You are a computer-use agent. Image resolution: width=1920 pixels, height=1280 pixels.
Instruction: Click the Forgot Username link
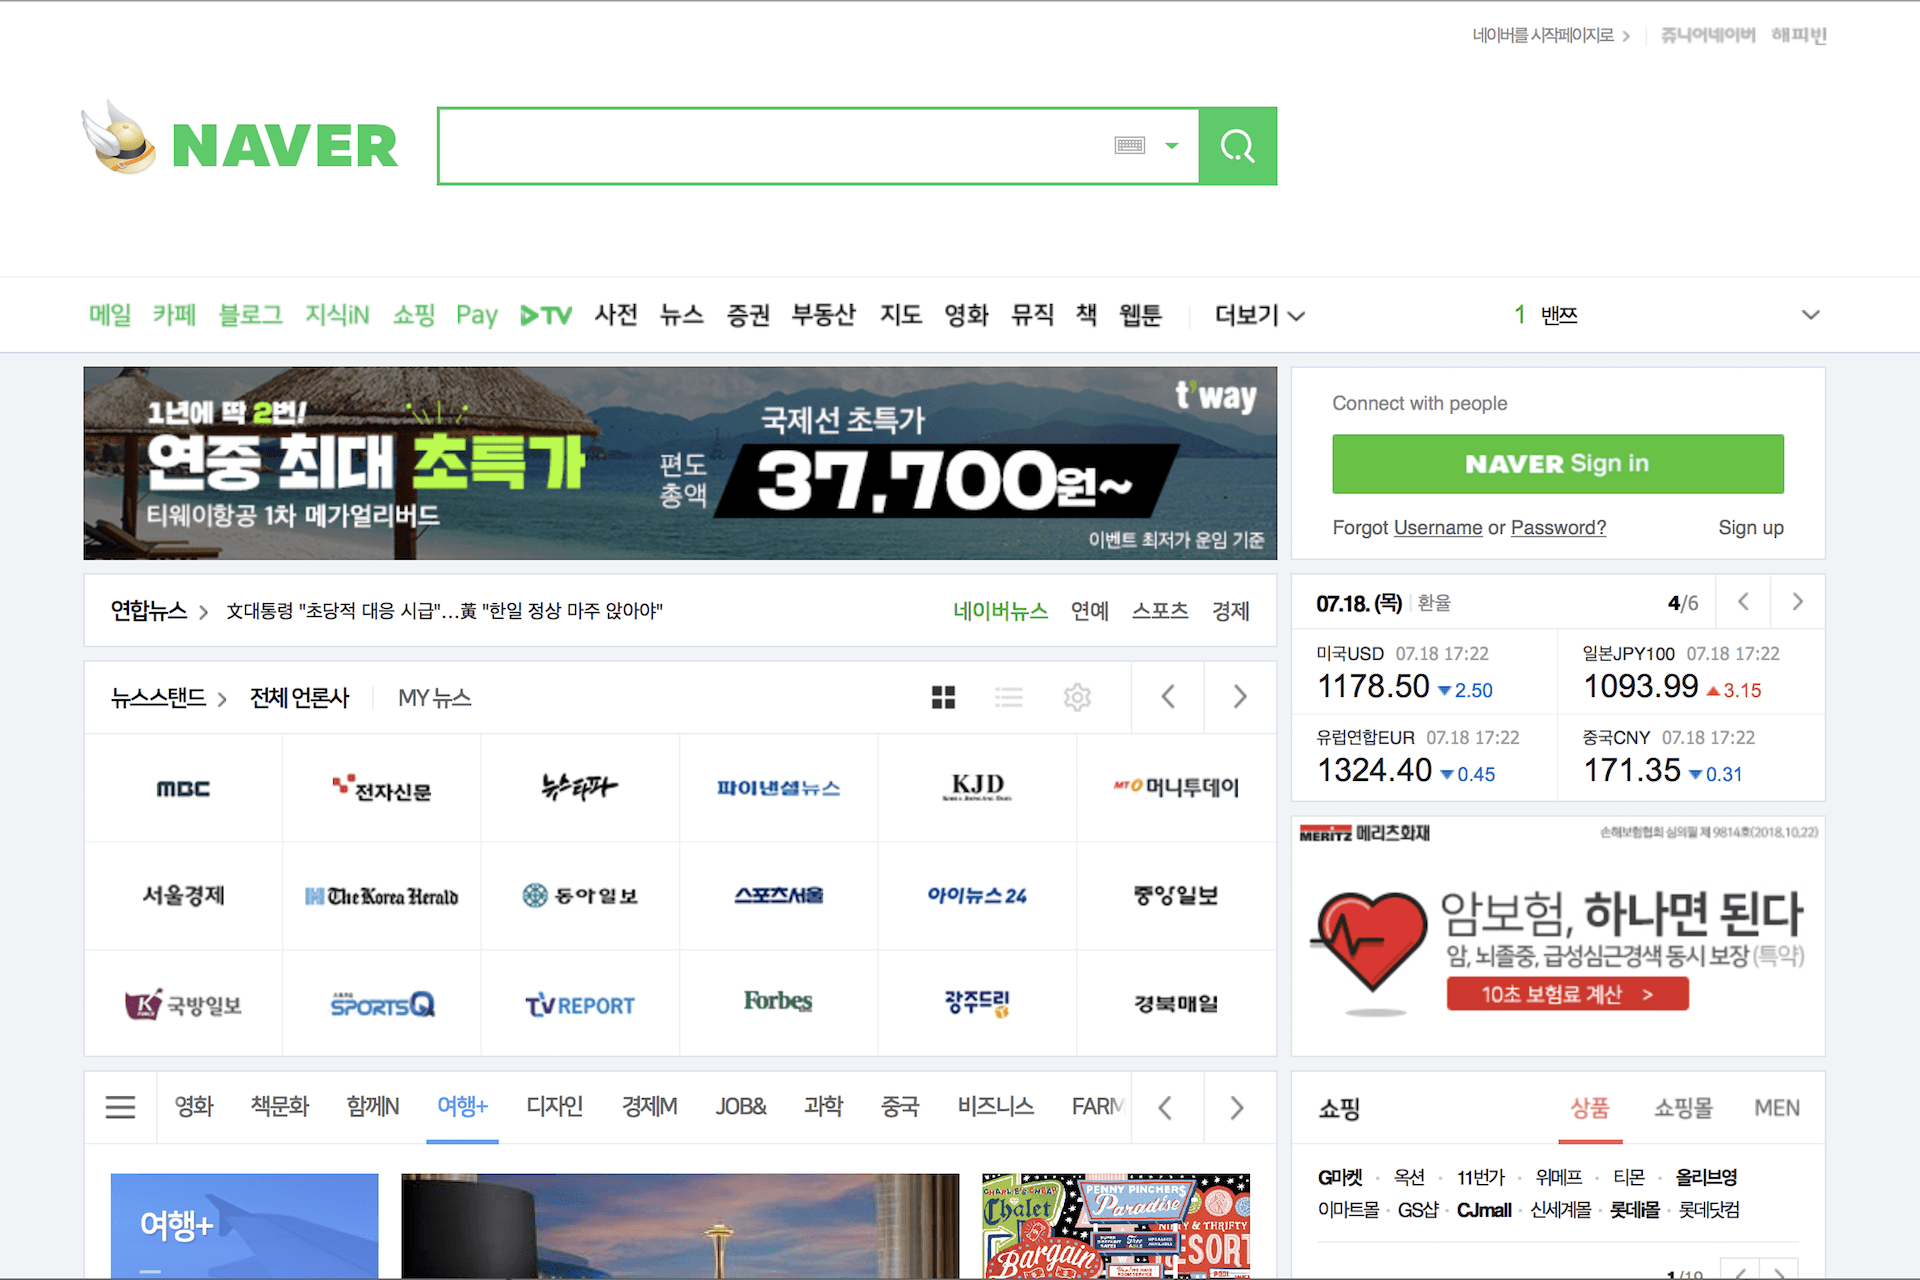pos(1437,528)
